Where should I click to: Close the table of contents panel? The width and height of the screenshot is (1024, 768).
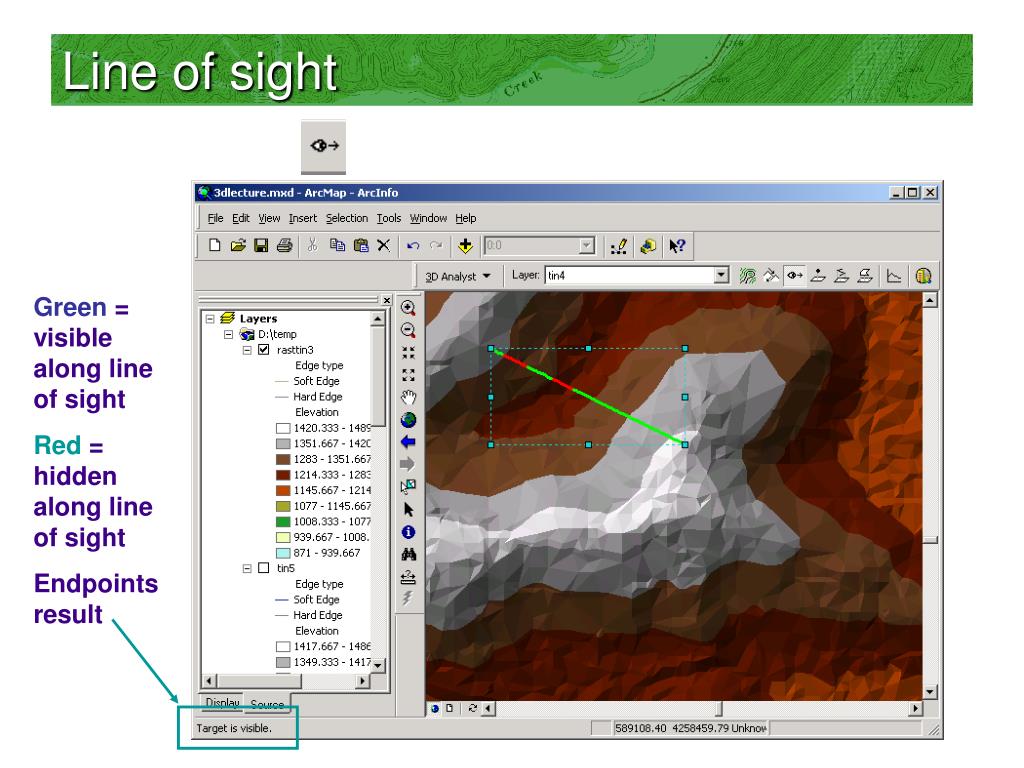coord(387,300)
